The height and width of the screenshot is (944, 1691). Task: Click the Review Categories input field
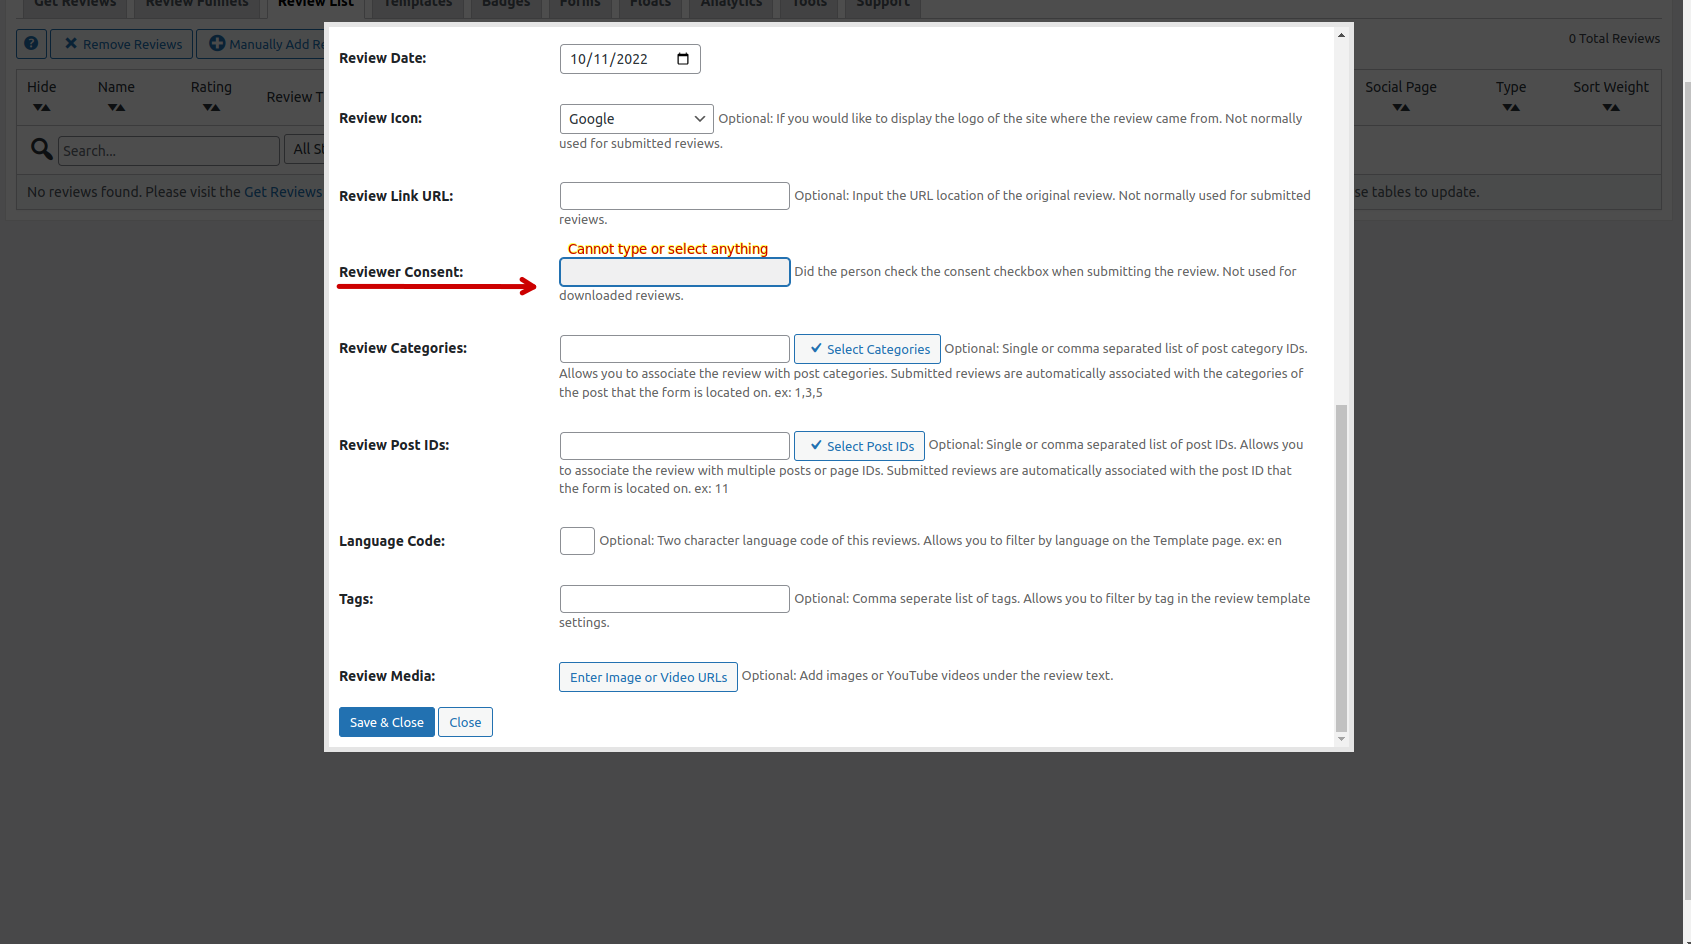click(x=675, y=349)
